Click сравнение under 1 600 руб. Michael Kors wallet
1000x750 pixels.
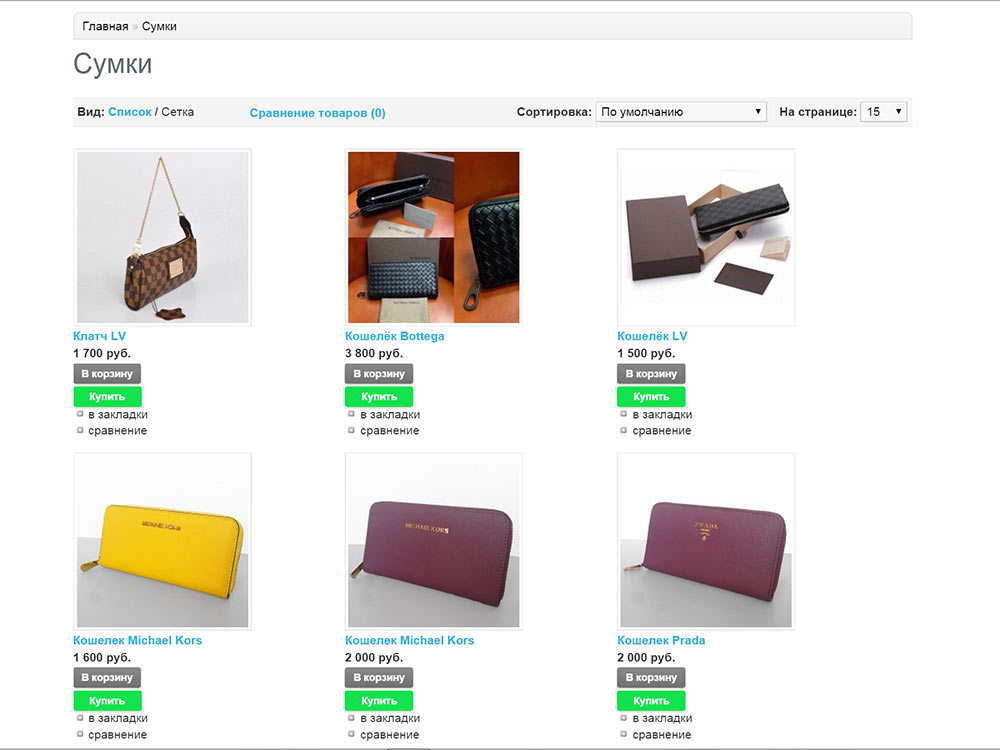(117, 735)
